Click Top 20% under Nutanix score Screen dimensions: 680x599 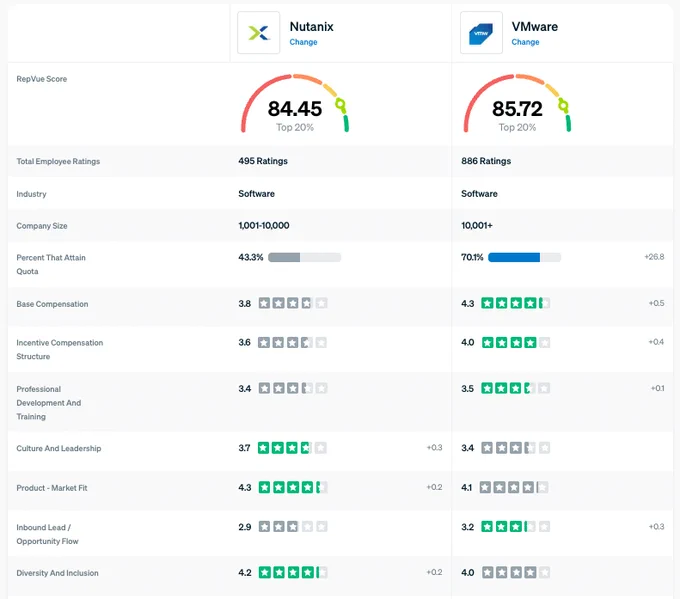point(295,127)
